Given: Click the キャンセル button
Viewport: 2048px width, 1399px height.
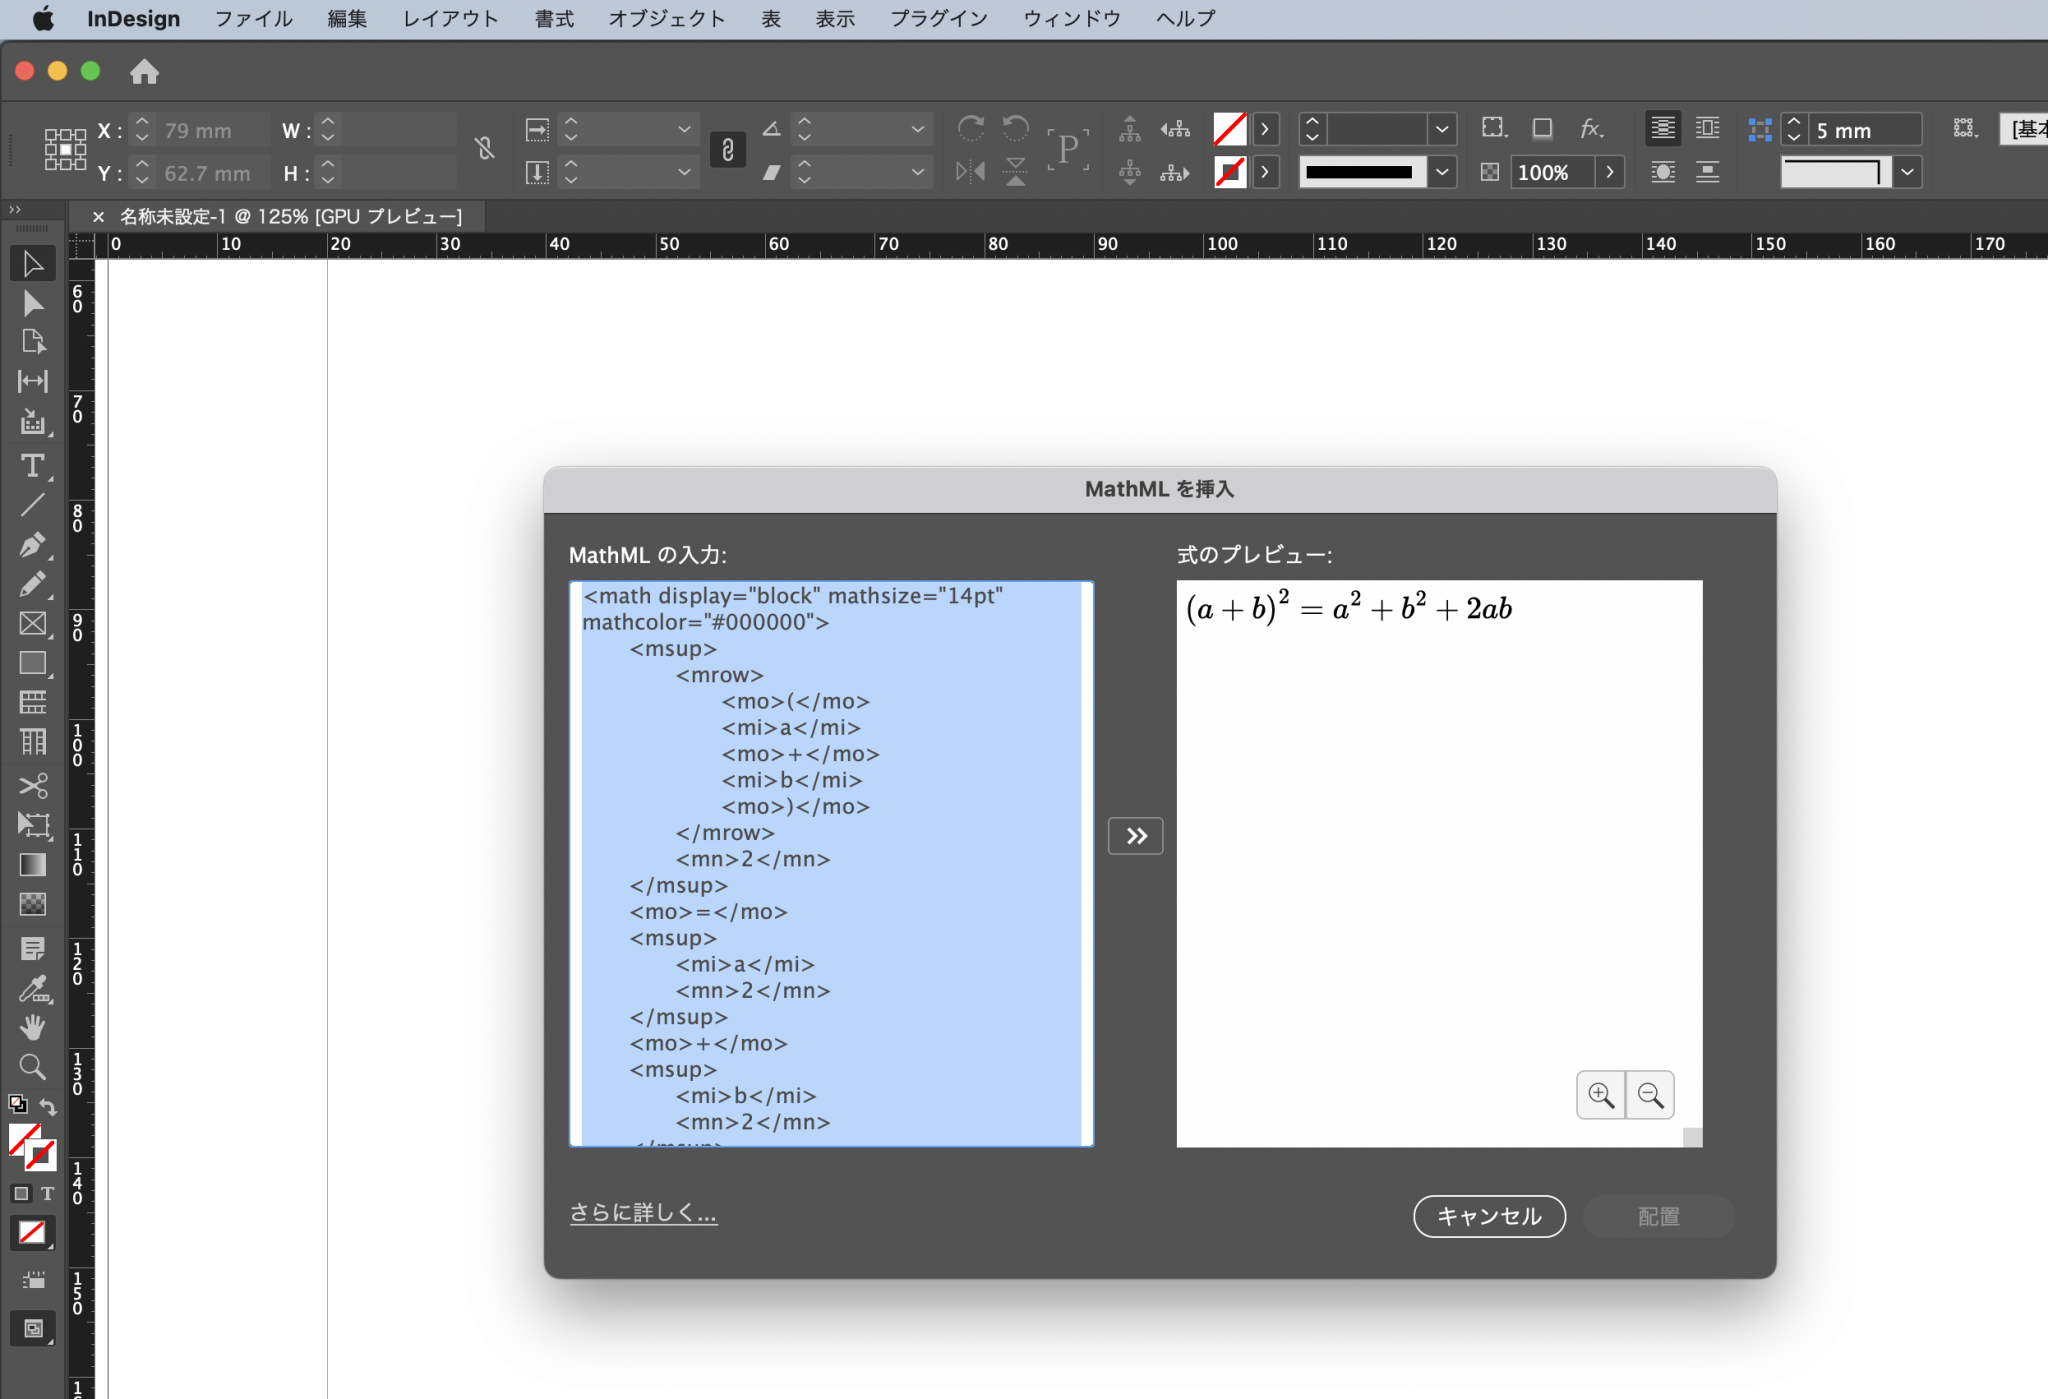Looking at the screenshot, I should 1488,1216.
